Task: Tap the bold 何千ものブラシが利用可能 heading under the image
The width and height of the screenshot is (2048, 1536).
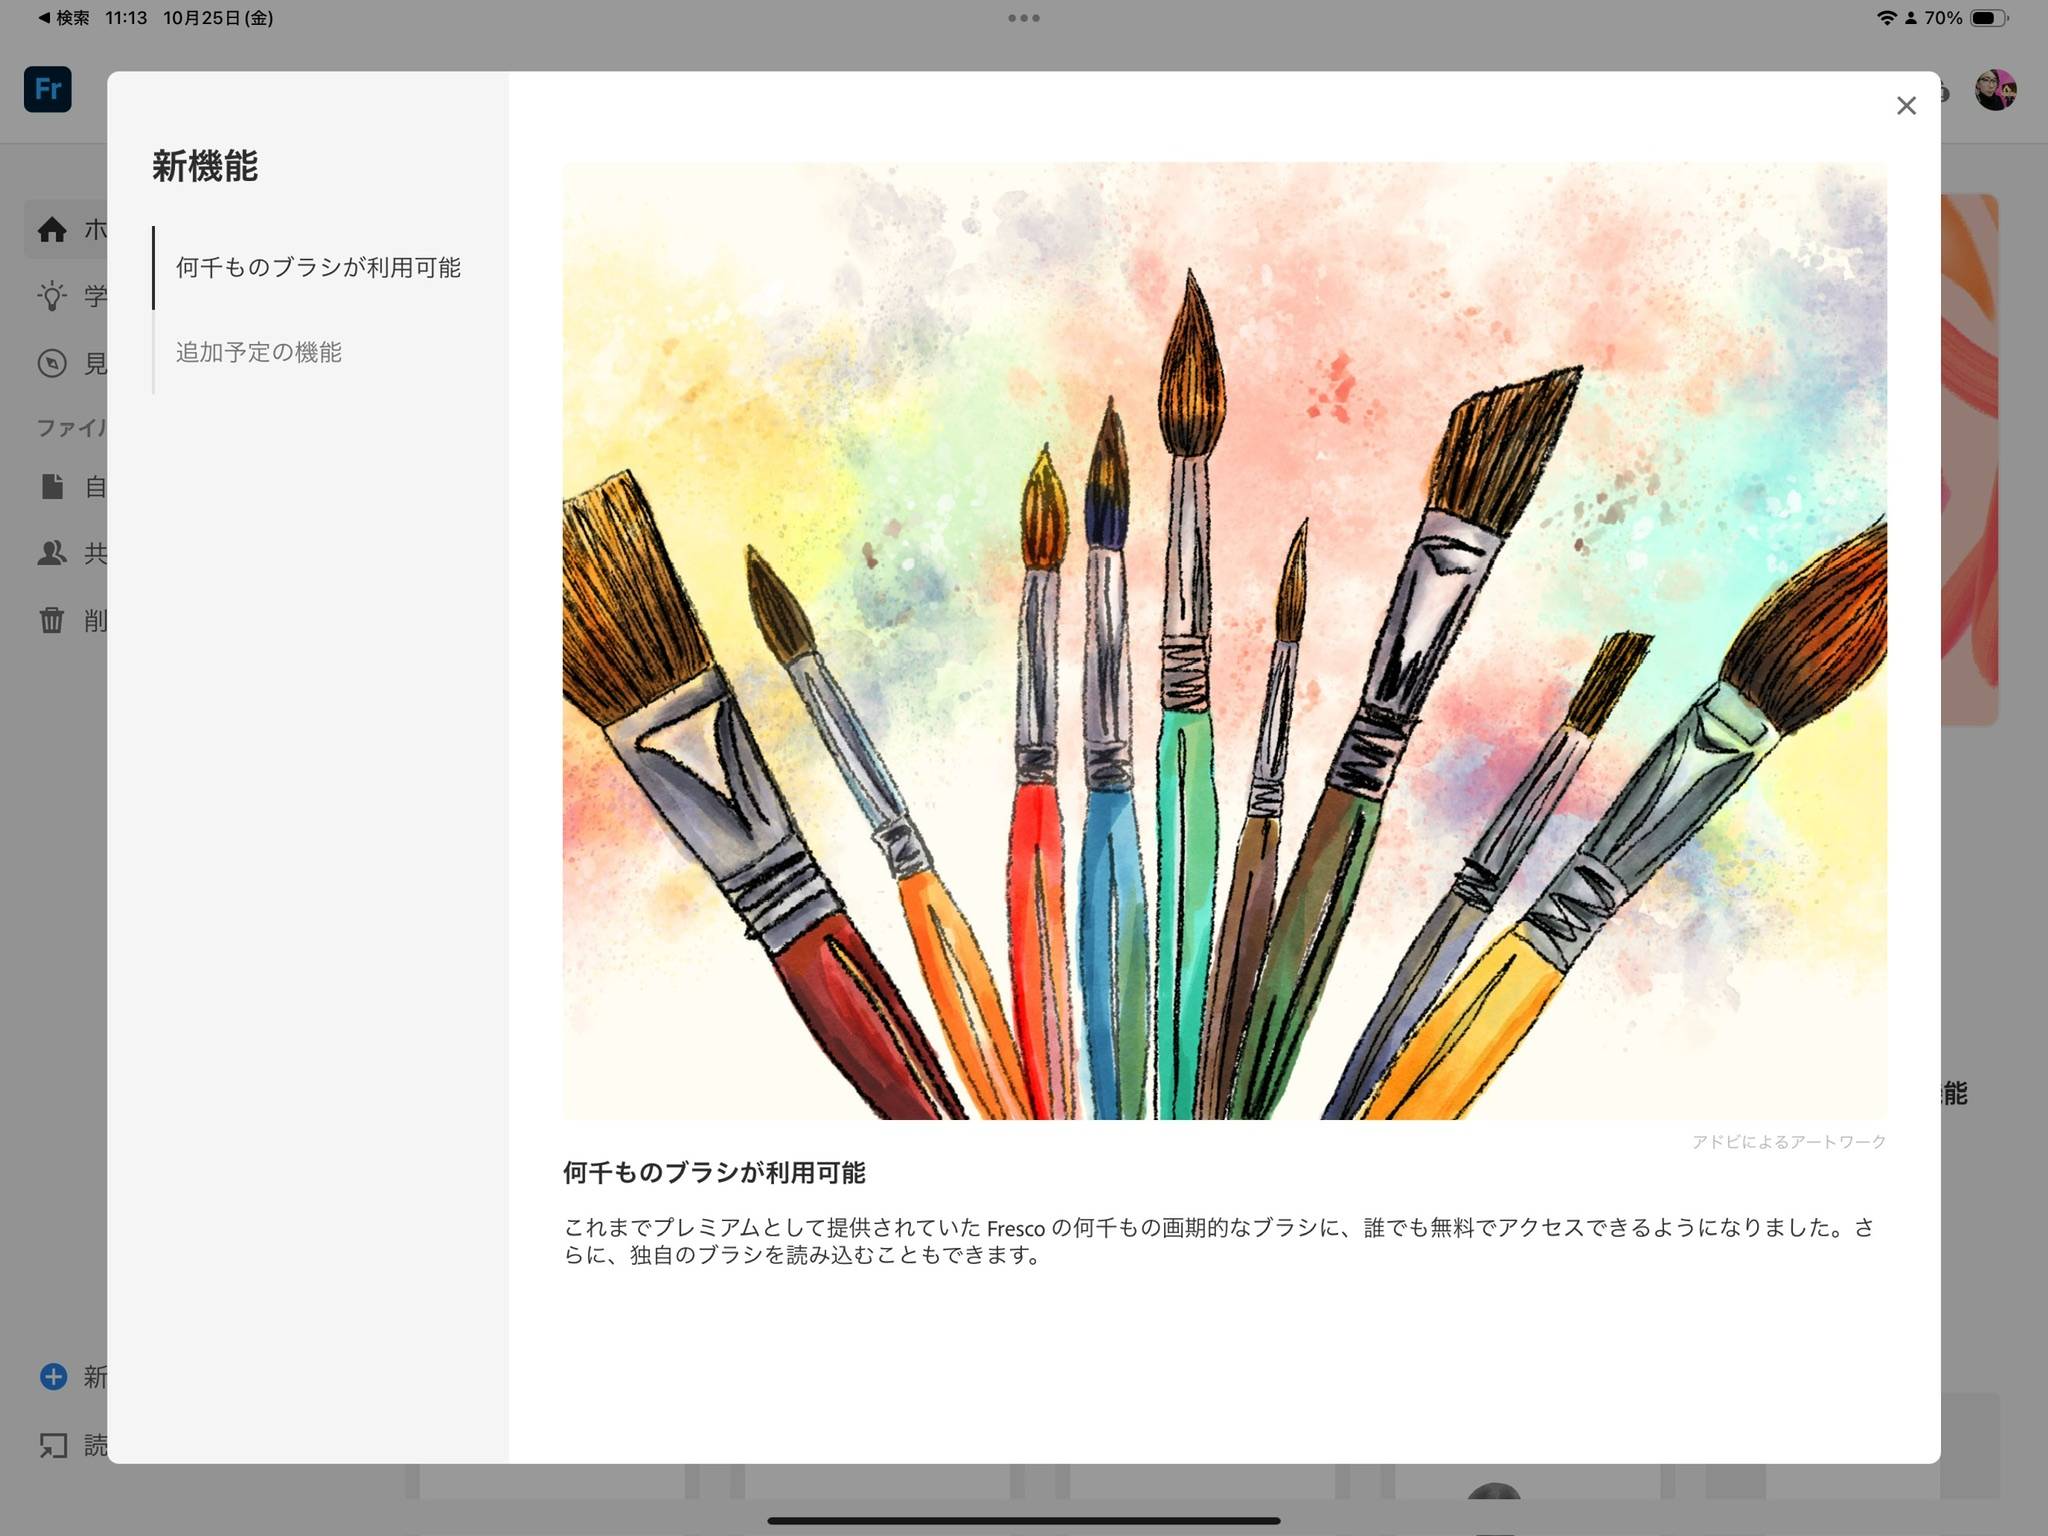Action: coord(714,1173)
